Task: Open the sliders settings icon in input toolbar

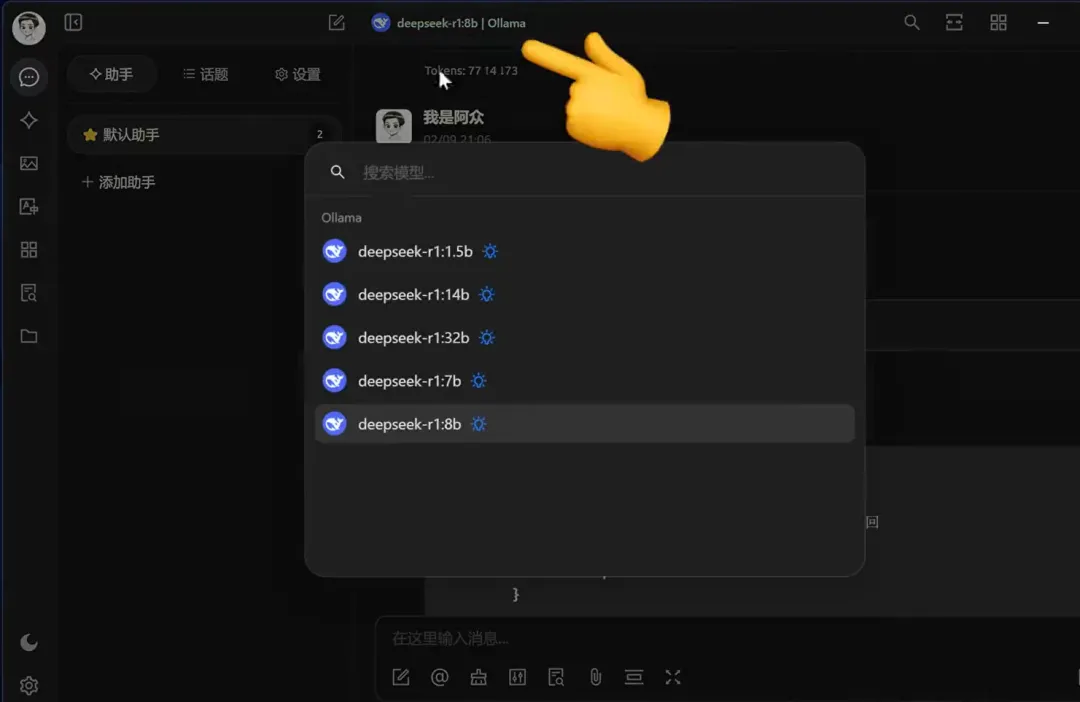Action: 517,677
